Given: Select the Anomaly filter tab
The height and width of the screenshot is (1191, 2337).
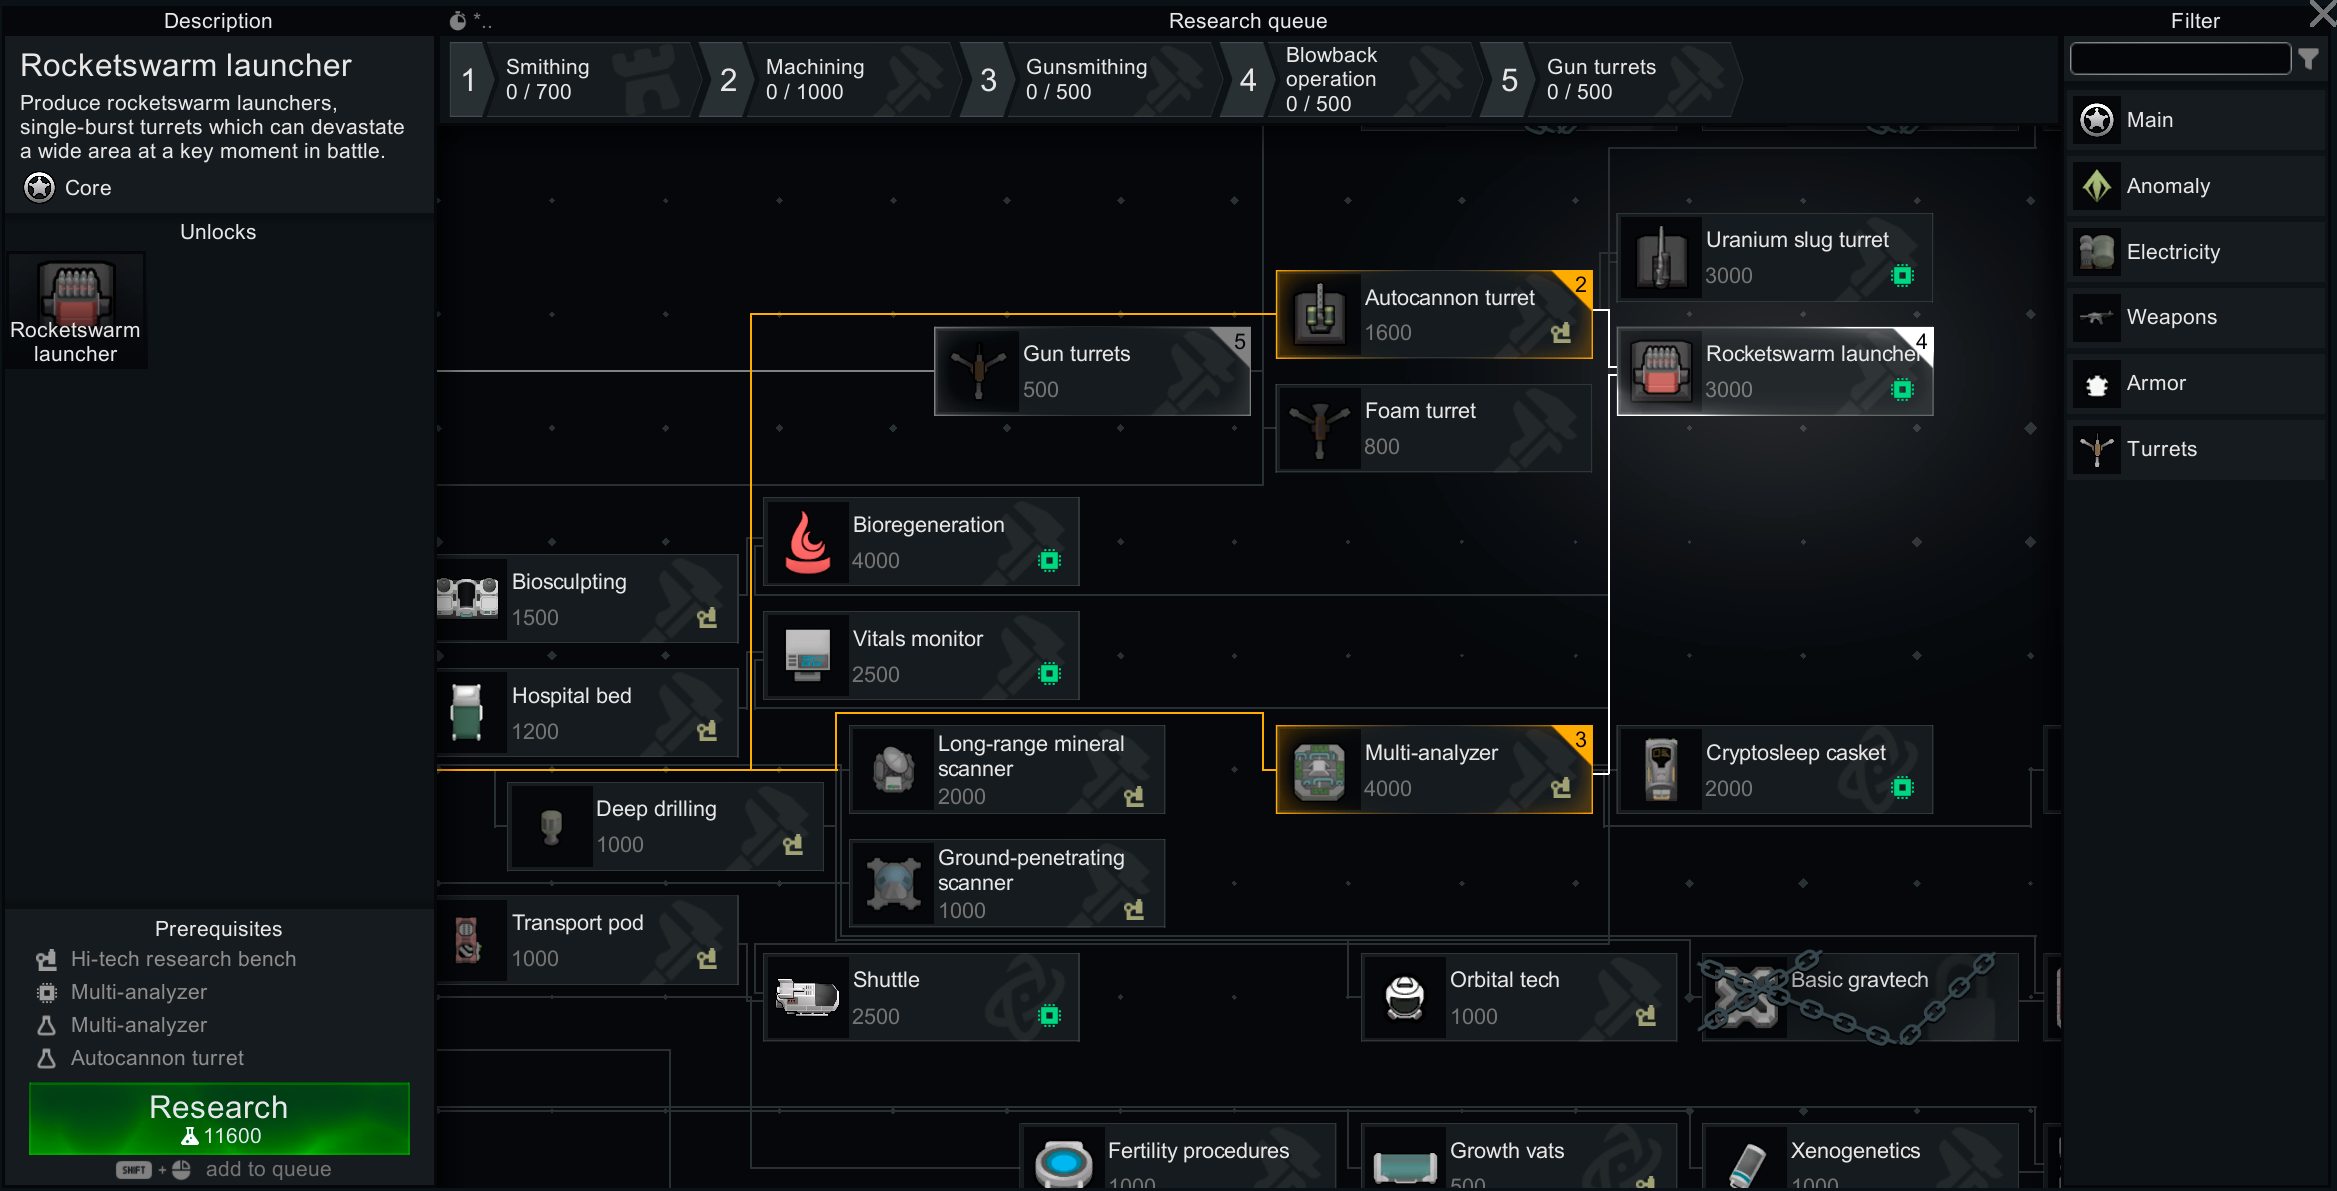Looking at the screenshot, I should coord(2196,186).
